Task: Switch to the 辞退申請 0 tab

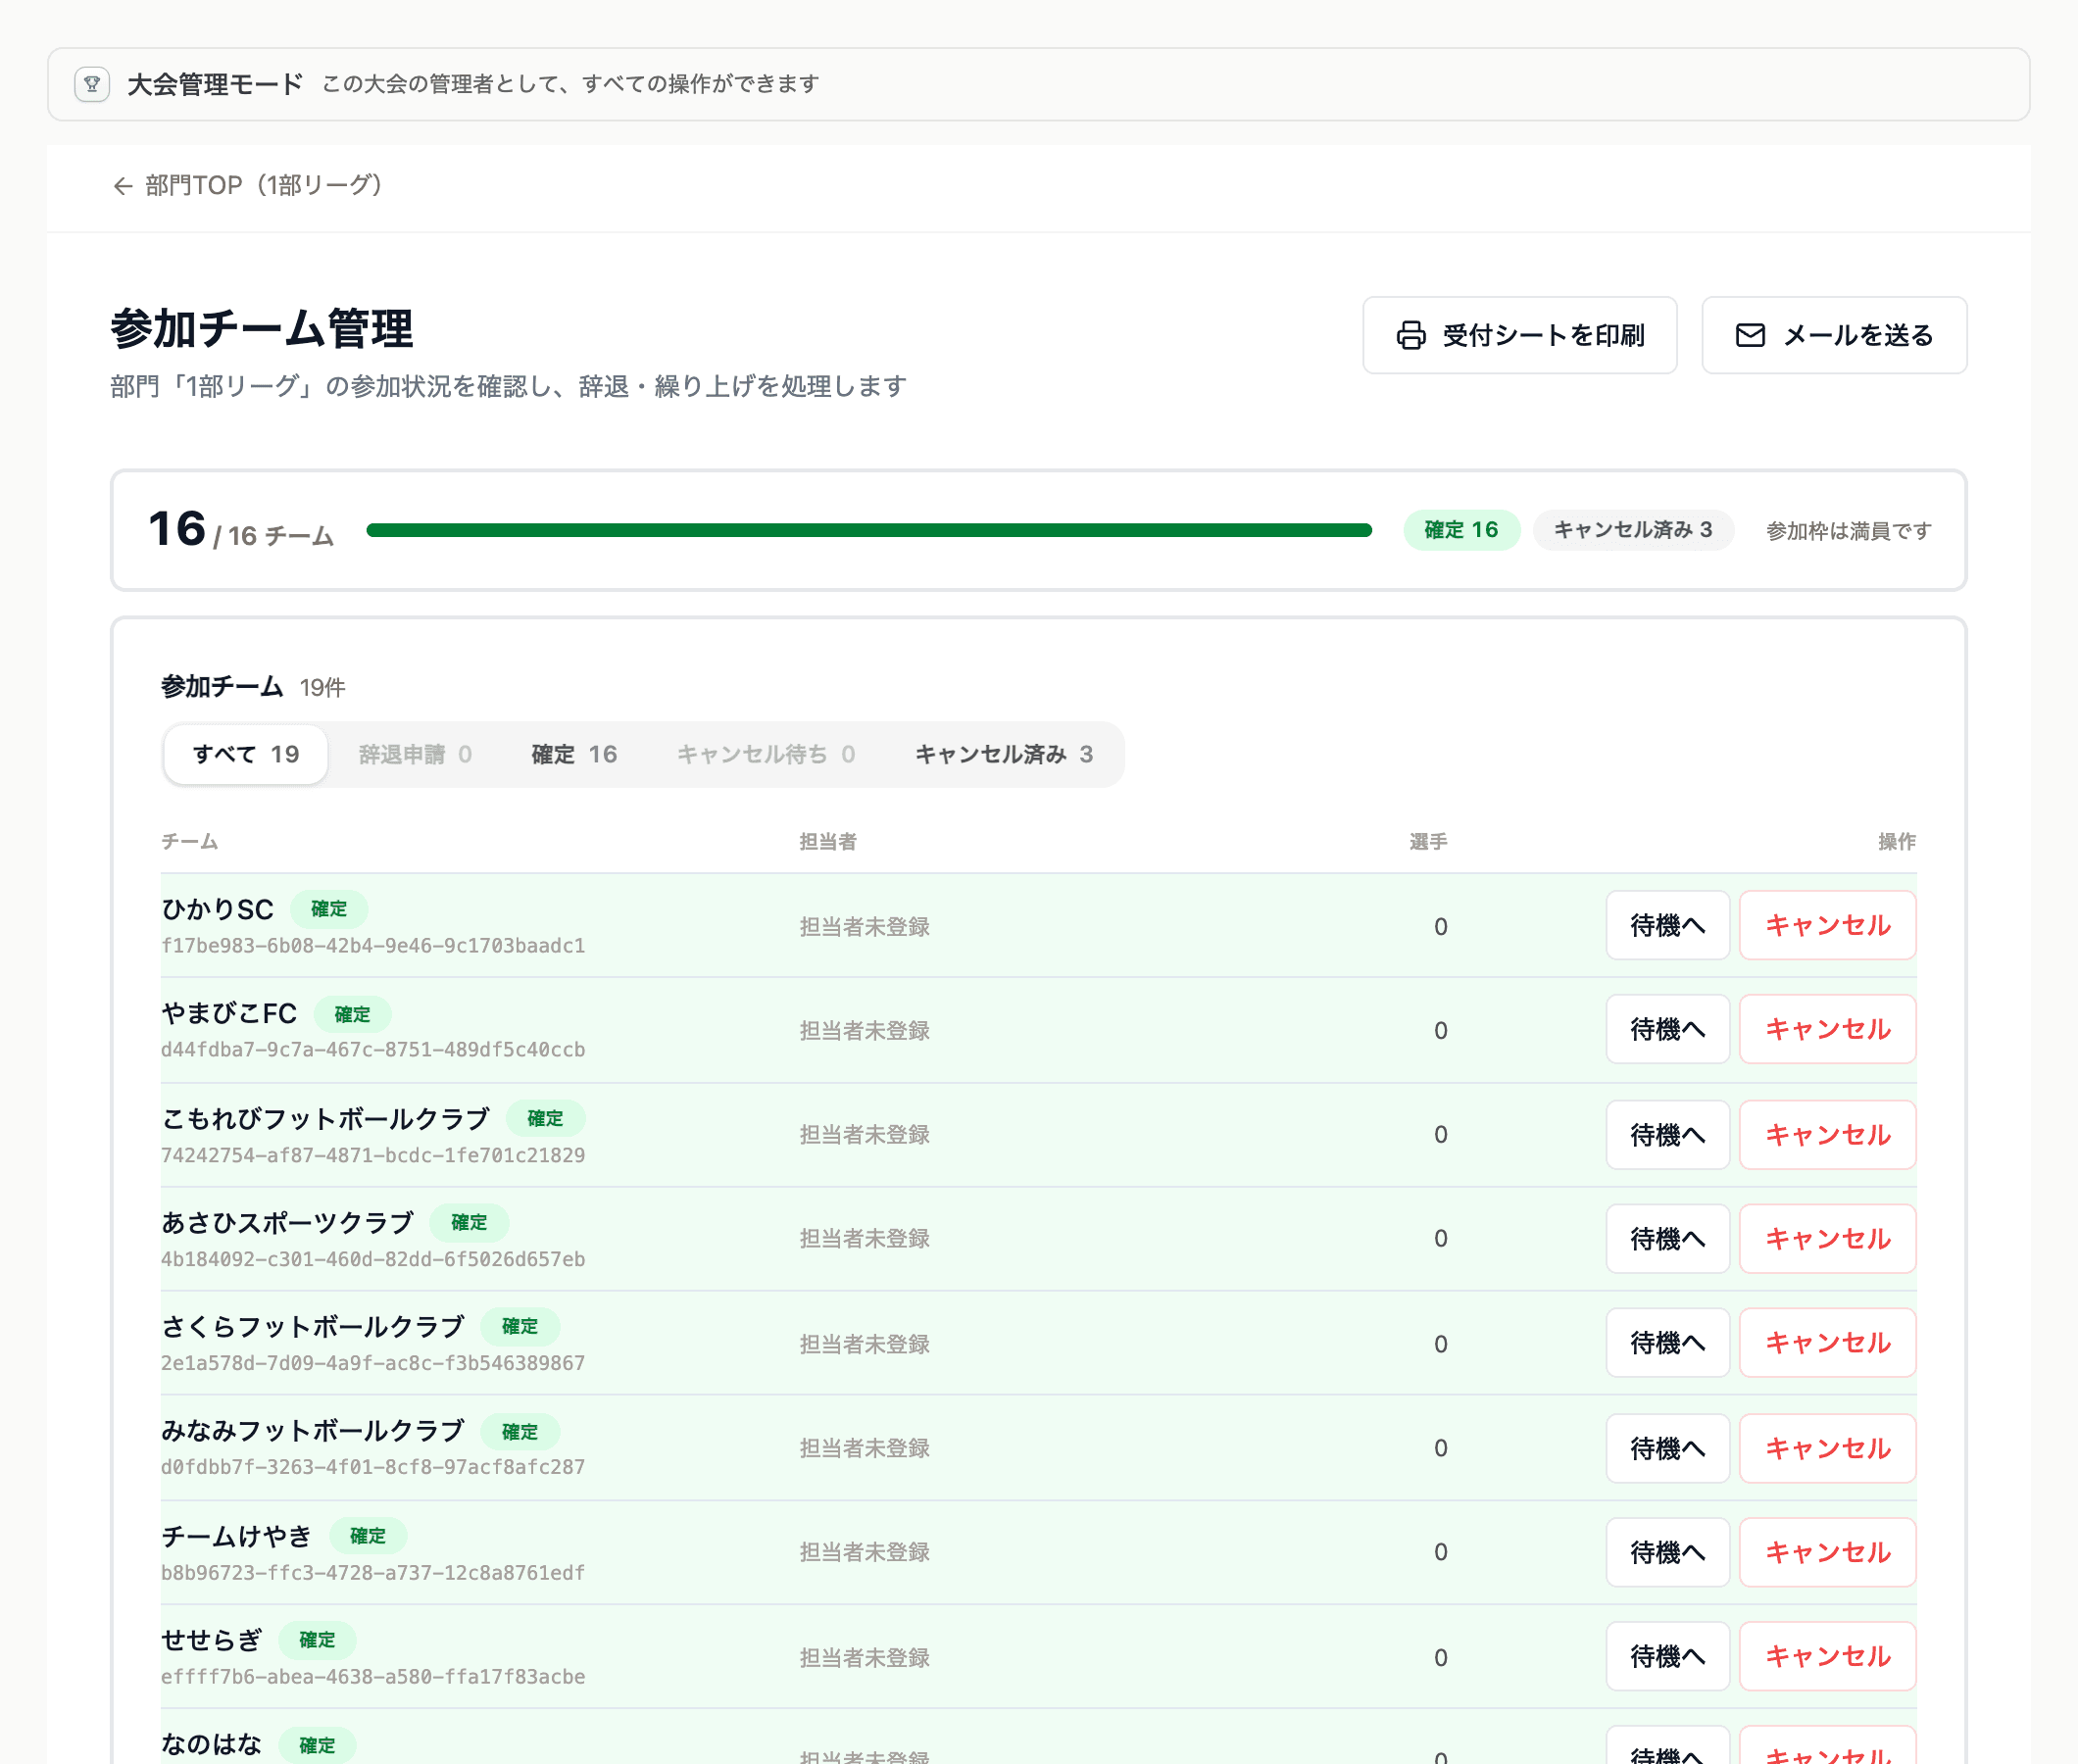Action: [x=415, y=754]
